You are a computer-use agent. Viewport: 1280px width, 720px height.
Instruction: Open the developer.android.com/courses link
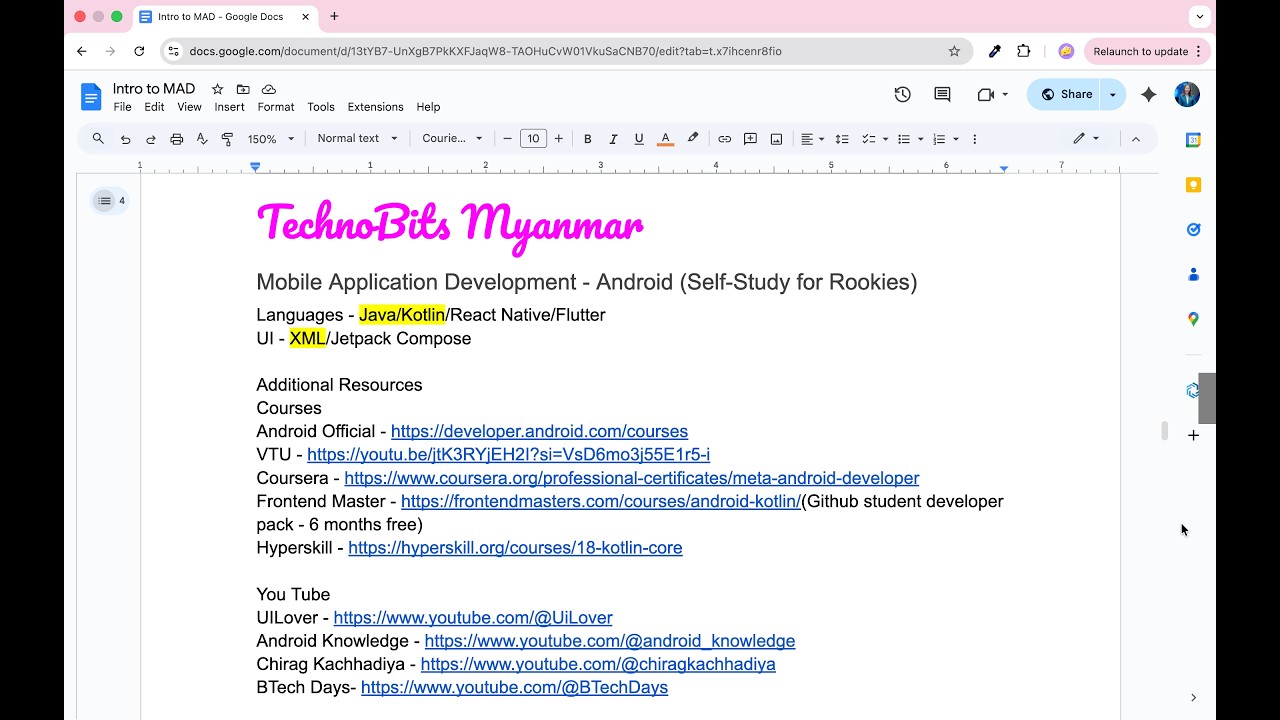539,432
